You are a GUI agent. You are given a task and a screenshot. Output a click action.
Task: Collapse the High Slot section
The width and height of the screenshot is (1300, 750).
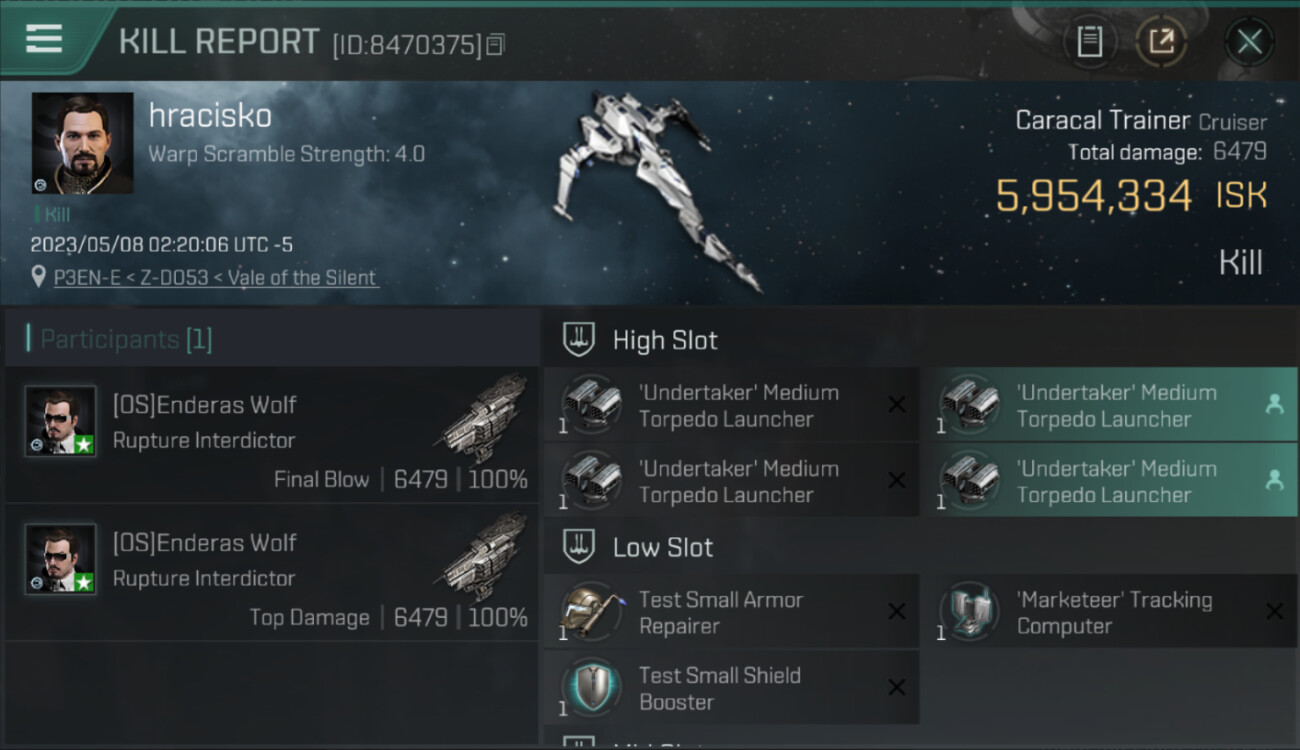point(579,340)
